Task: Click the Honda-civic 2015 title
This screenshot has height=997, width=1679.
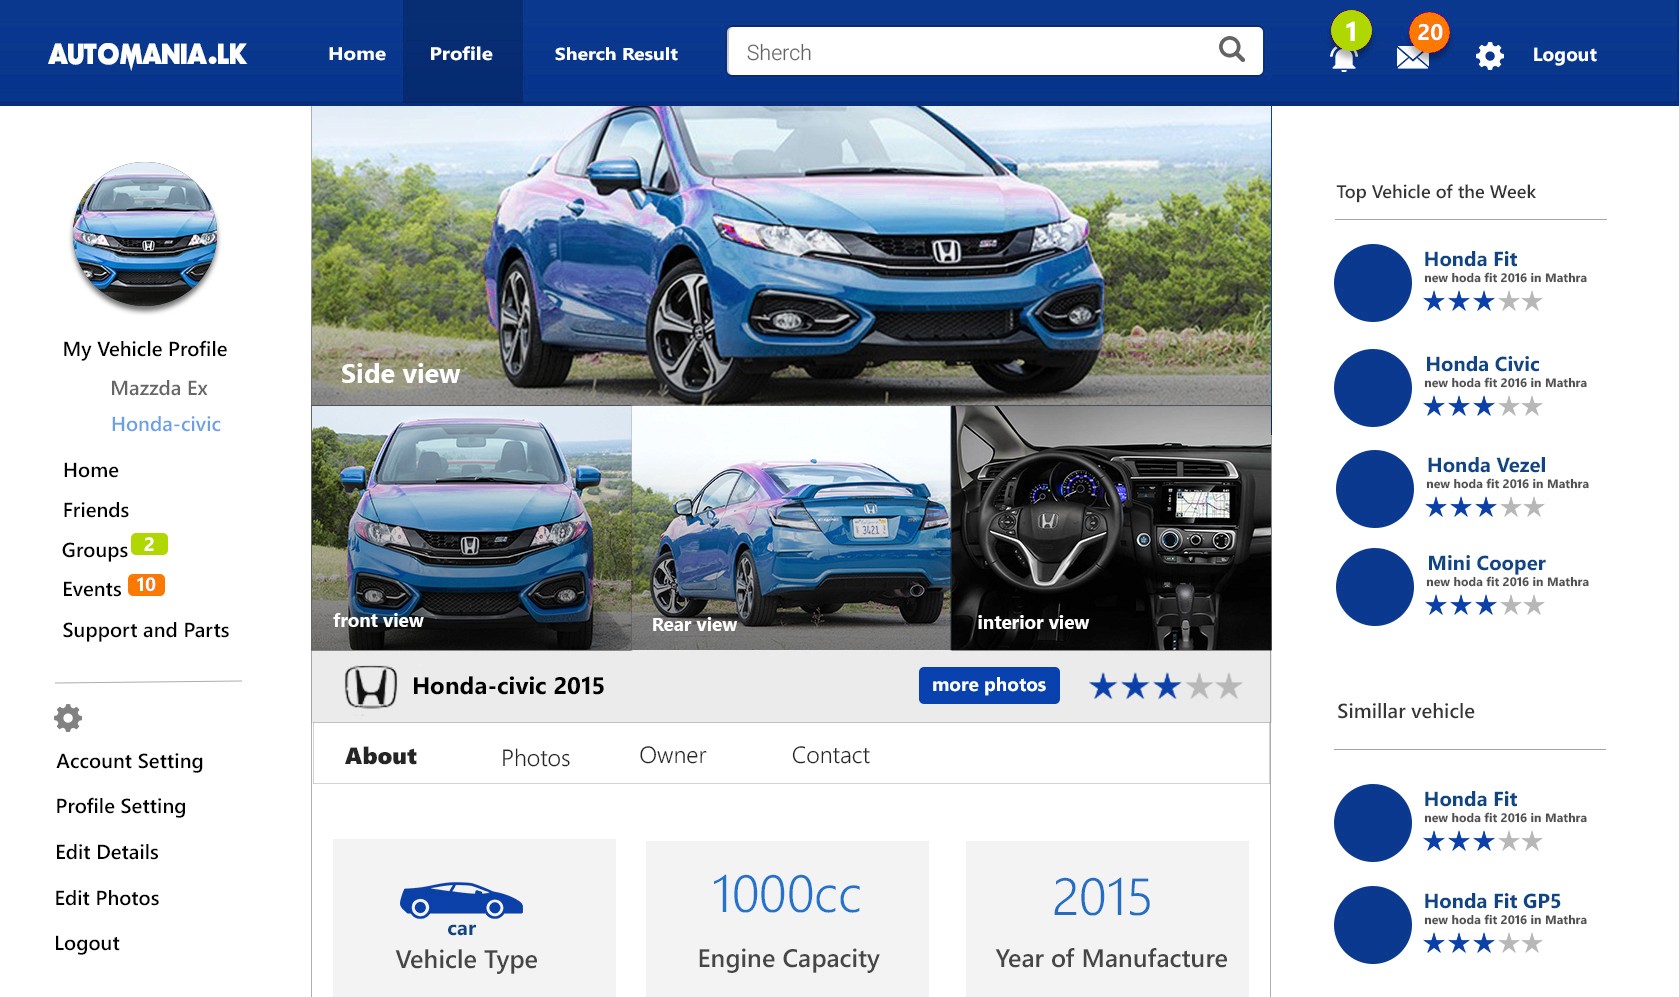Action: 508,686
